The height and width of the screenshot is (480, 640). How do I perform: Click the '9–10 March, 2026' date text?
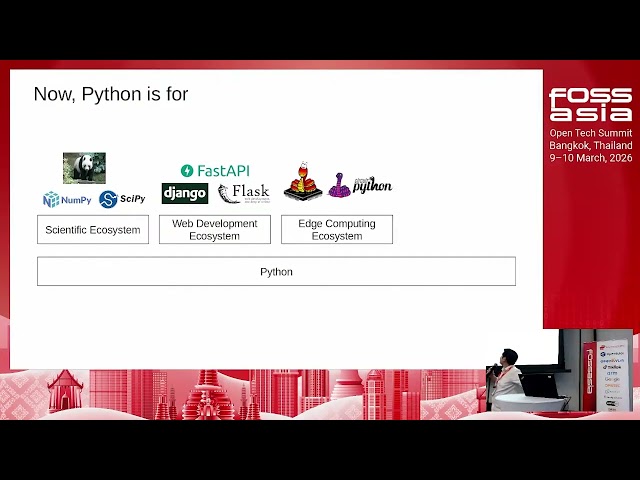tap(591, 158)
